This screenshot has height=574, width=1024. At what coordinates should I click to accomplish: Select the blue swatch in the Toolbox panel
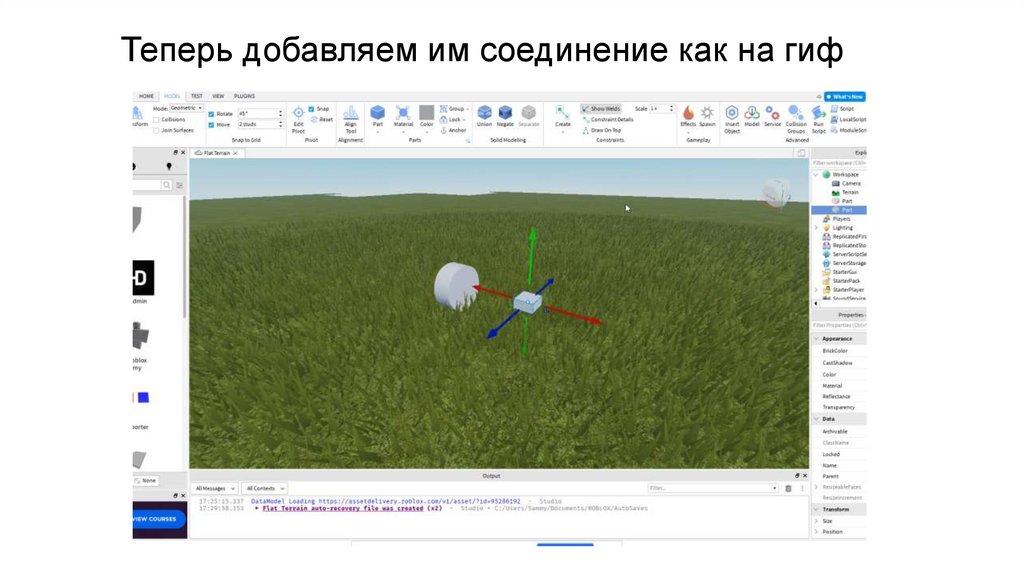click(144, 398)
